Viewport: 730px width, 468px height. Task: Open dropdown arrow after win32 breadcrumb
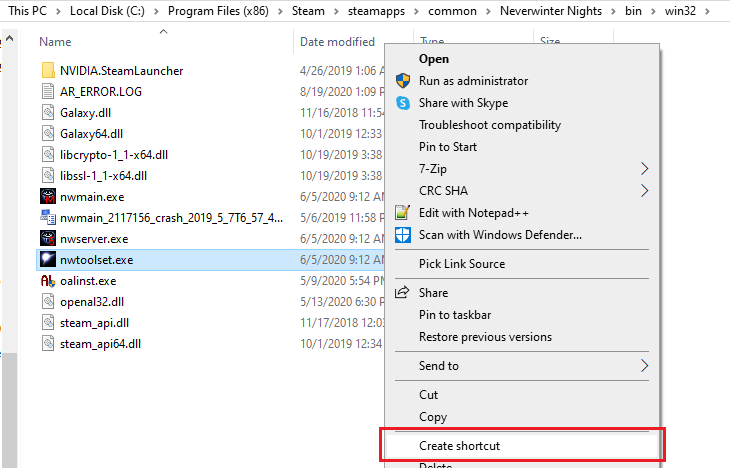click(707, 11)
